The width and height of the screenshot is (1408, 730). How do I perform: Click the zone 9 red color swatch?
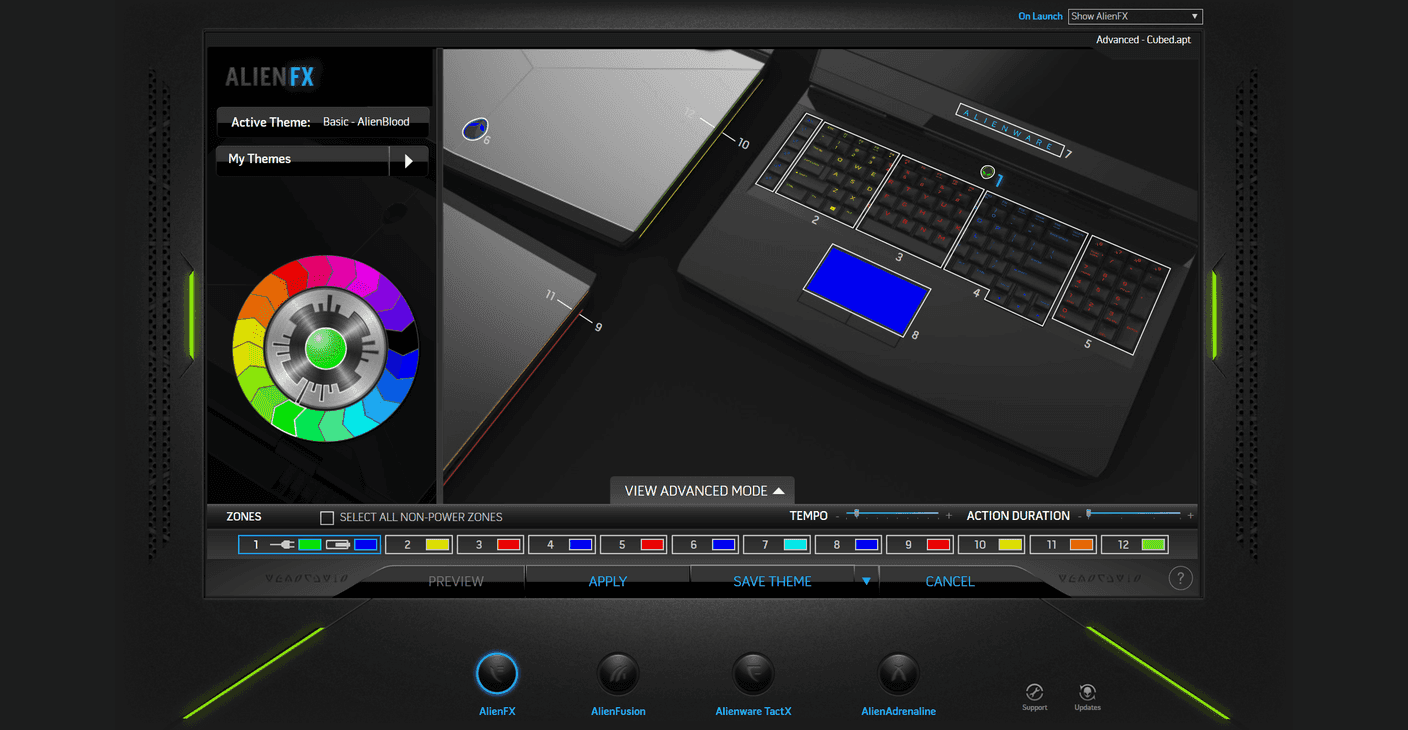938,545
